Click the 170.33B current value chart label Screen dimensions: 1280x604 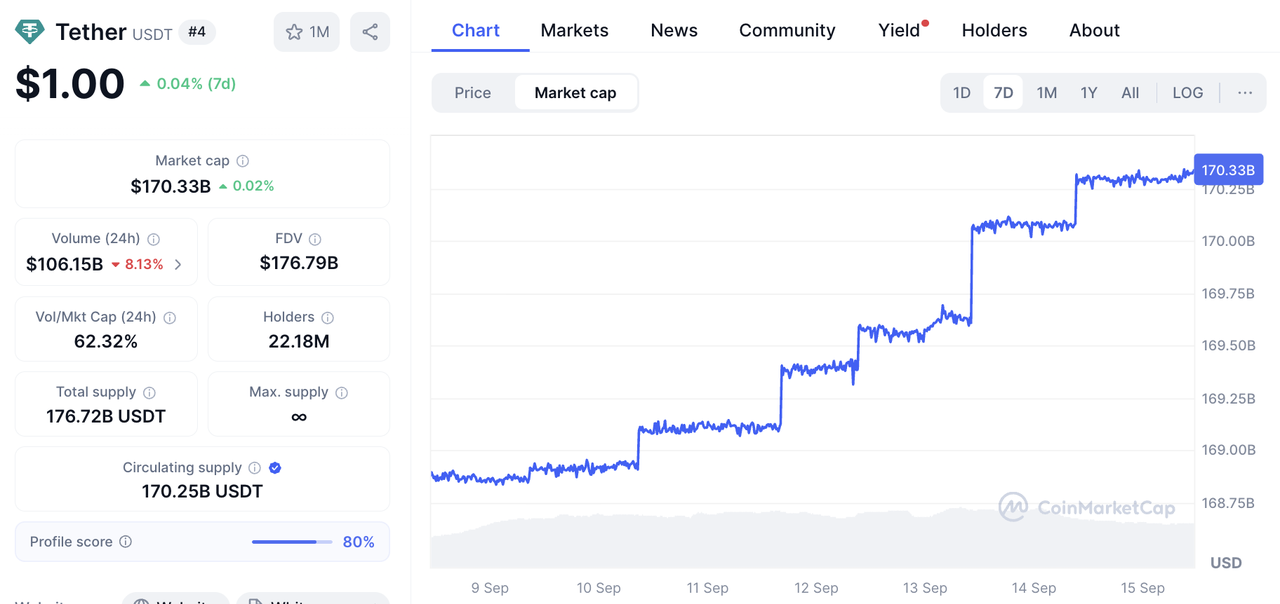point(1228,170)
